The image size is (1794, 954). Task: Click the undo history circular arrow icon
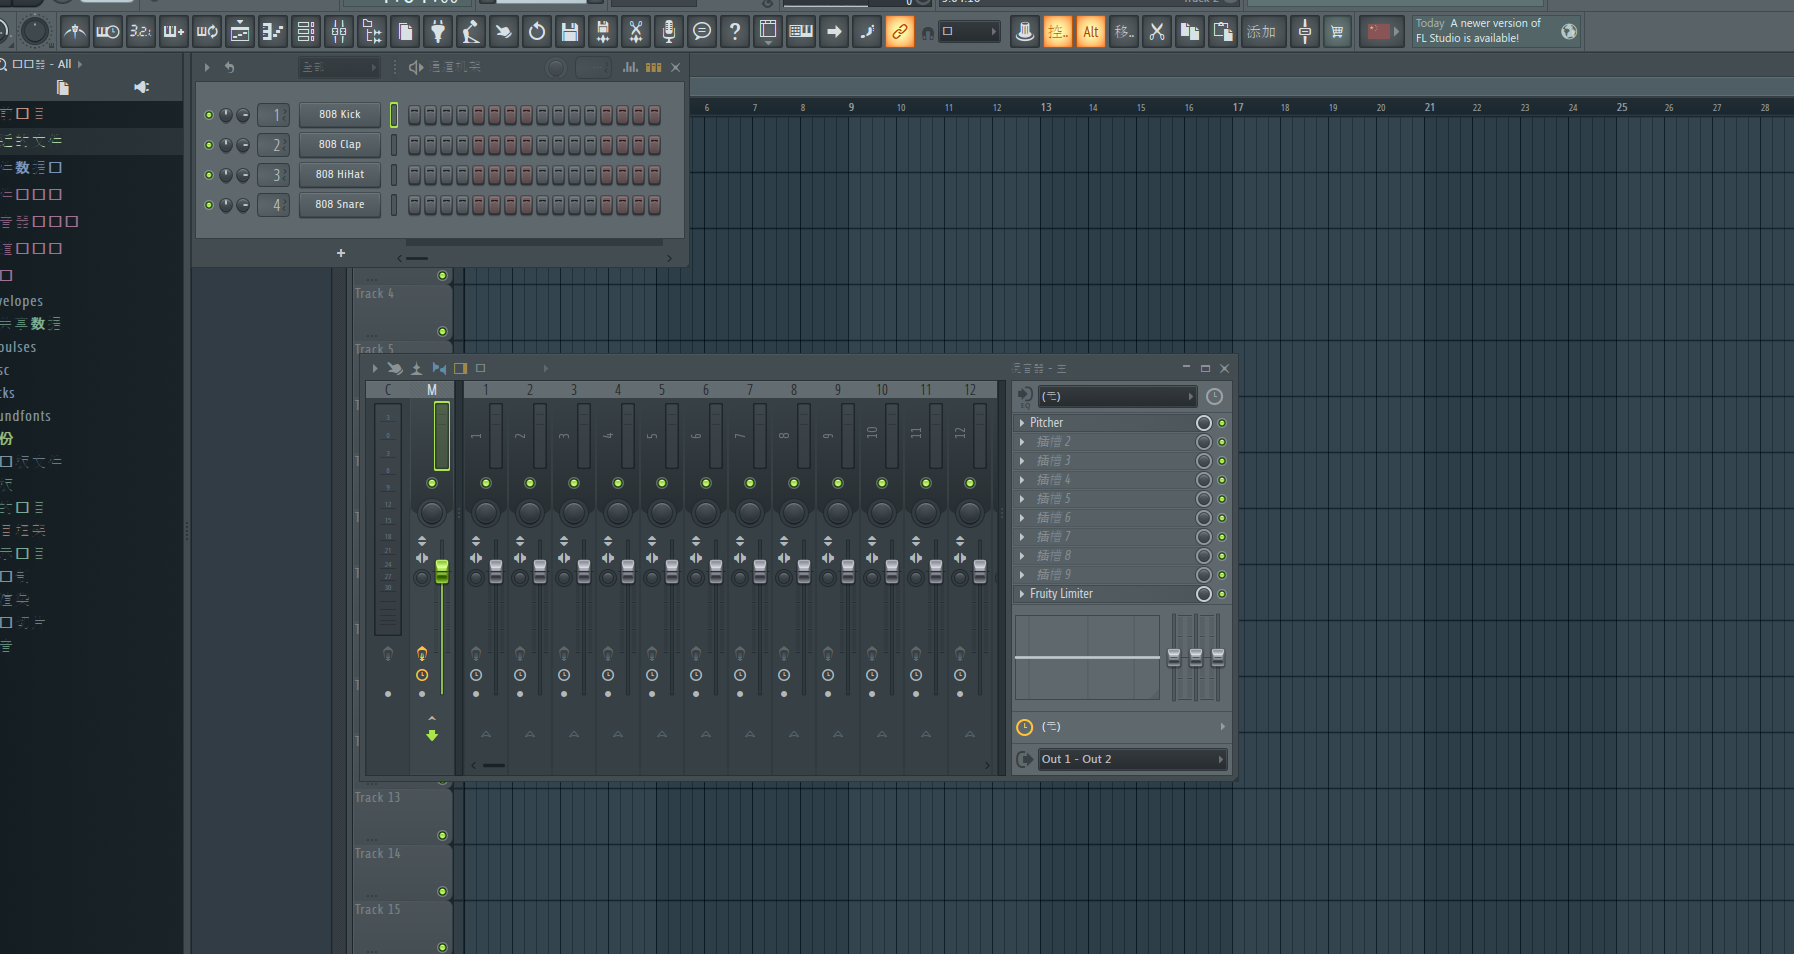537,32
